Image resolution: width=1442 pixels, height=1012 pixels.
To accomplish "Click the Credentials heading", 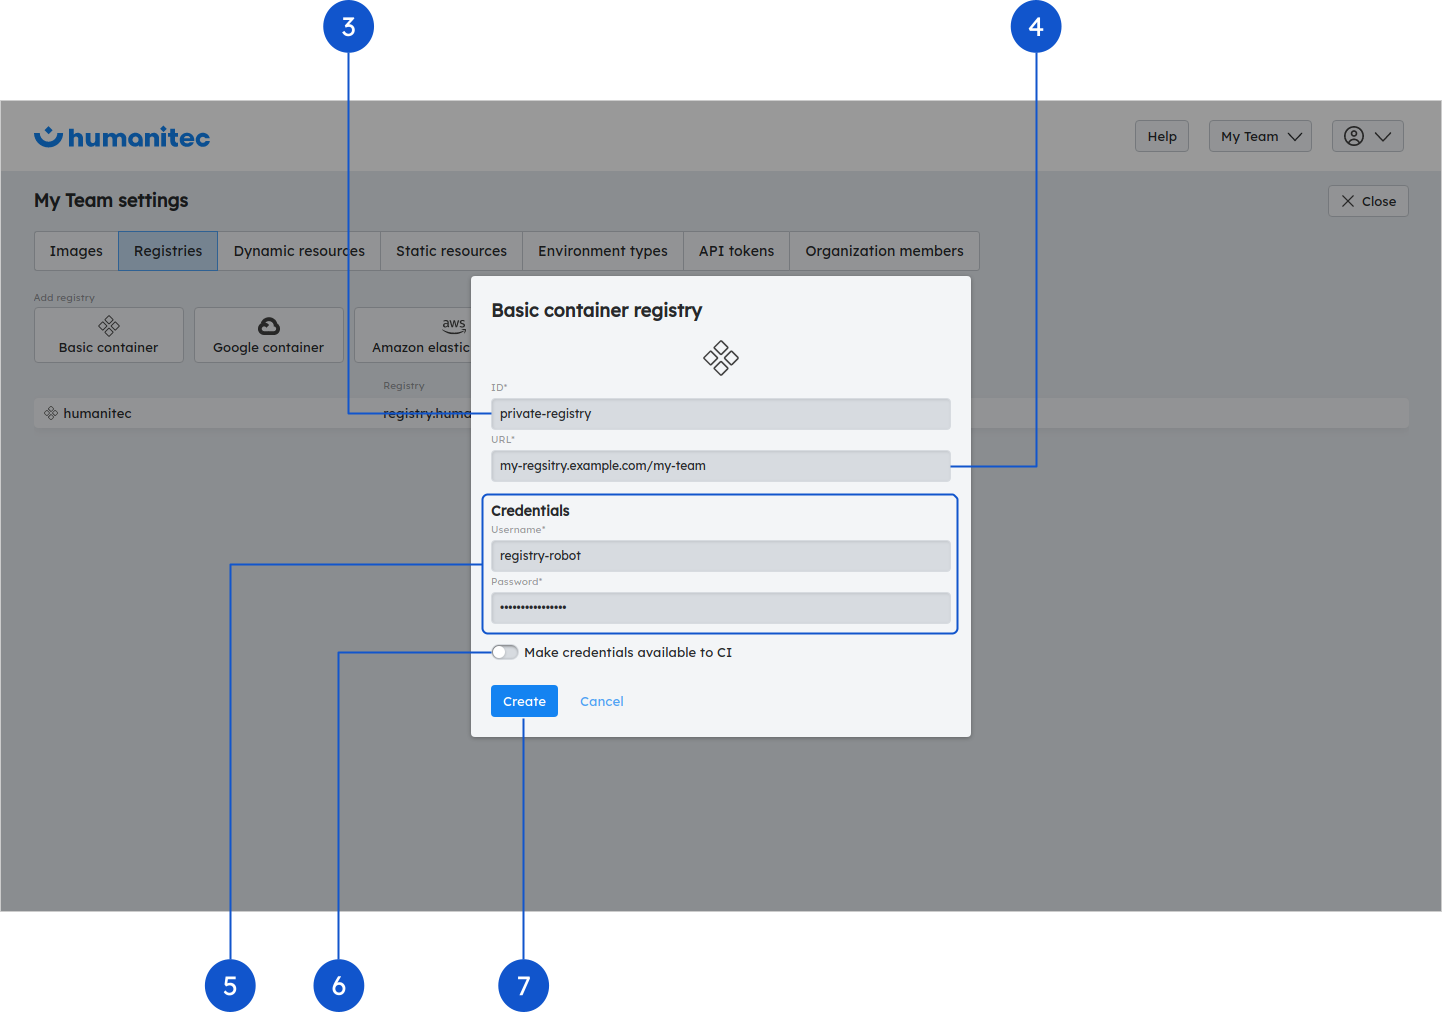I will [x=530, y=511].
